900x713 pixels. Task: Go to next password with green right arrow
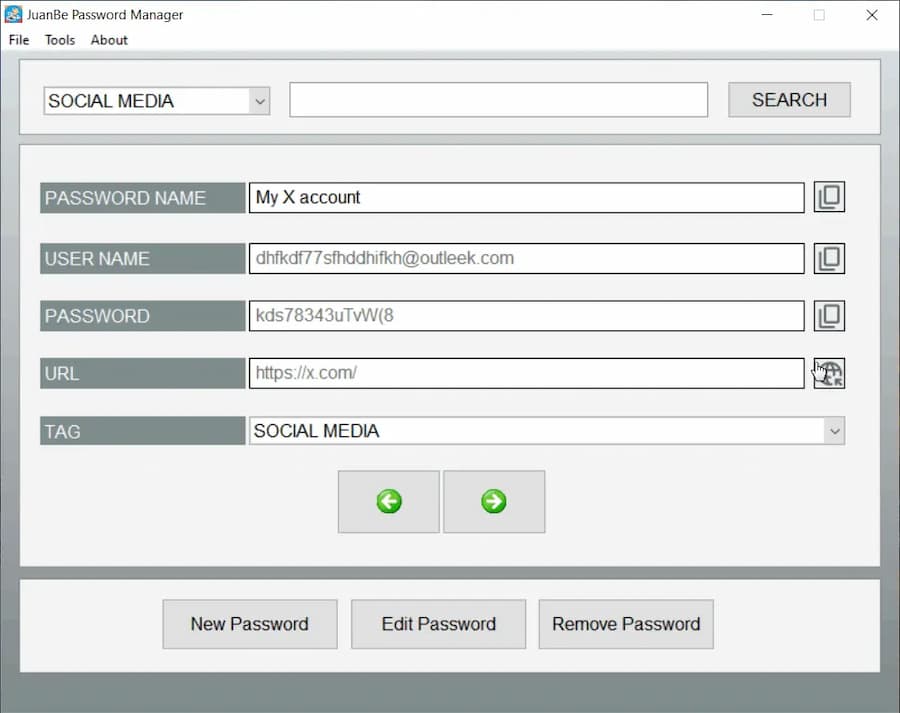[x=494, y=502]
